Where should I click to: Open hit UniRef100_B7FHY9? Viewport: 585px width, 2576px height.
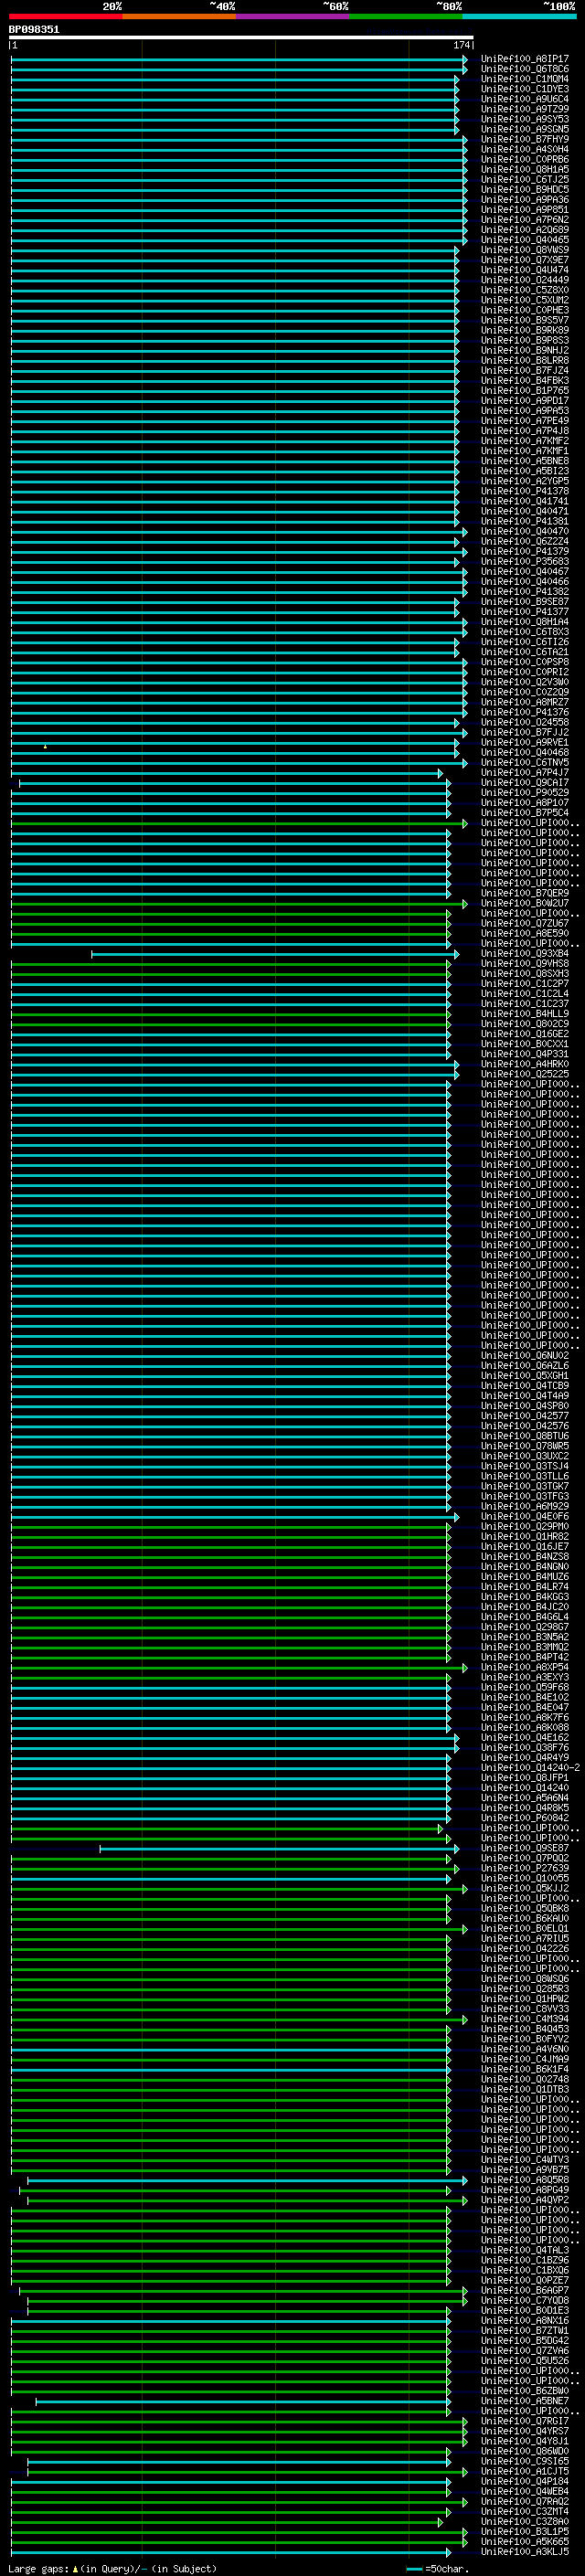(524, 139)
